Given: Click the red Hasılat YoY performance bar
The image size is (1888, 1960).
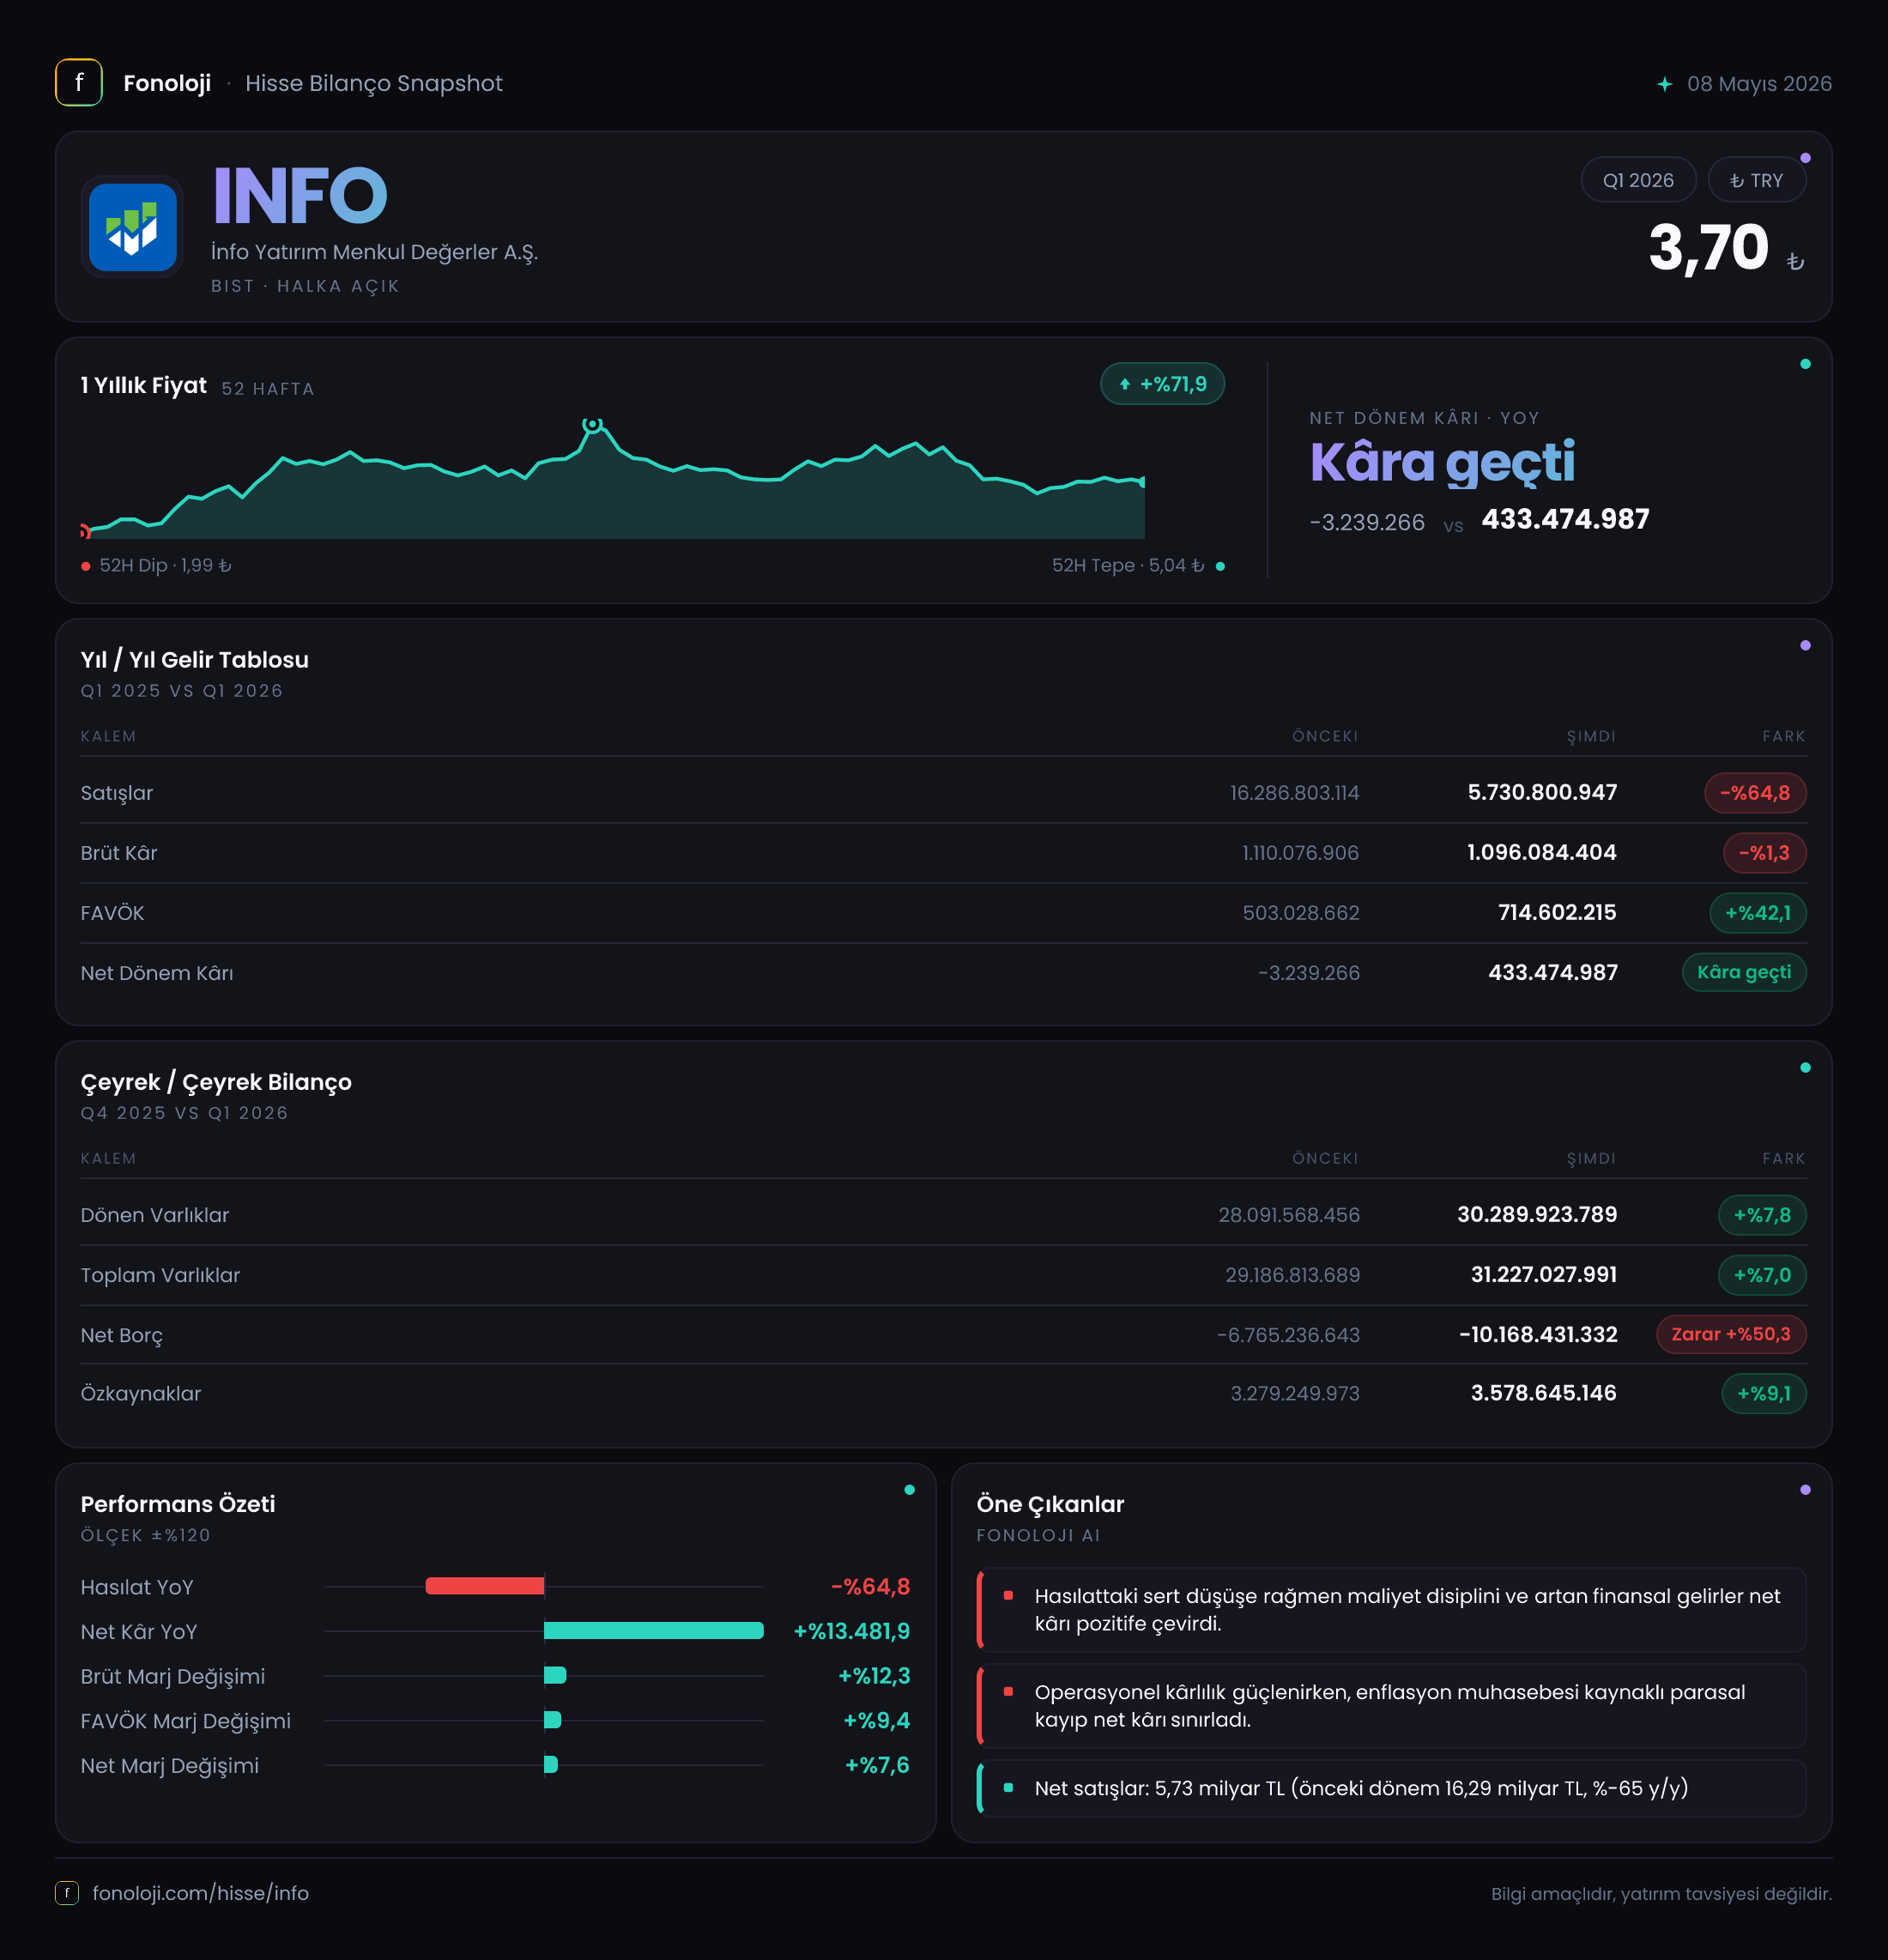Looking at the screenshot, I should click(x=485, y=1586).
